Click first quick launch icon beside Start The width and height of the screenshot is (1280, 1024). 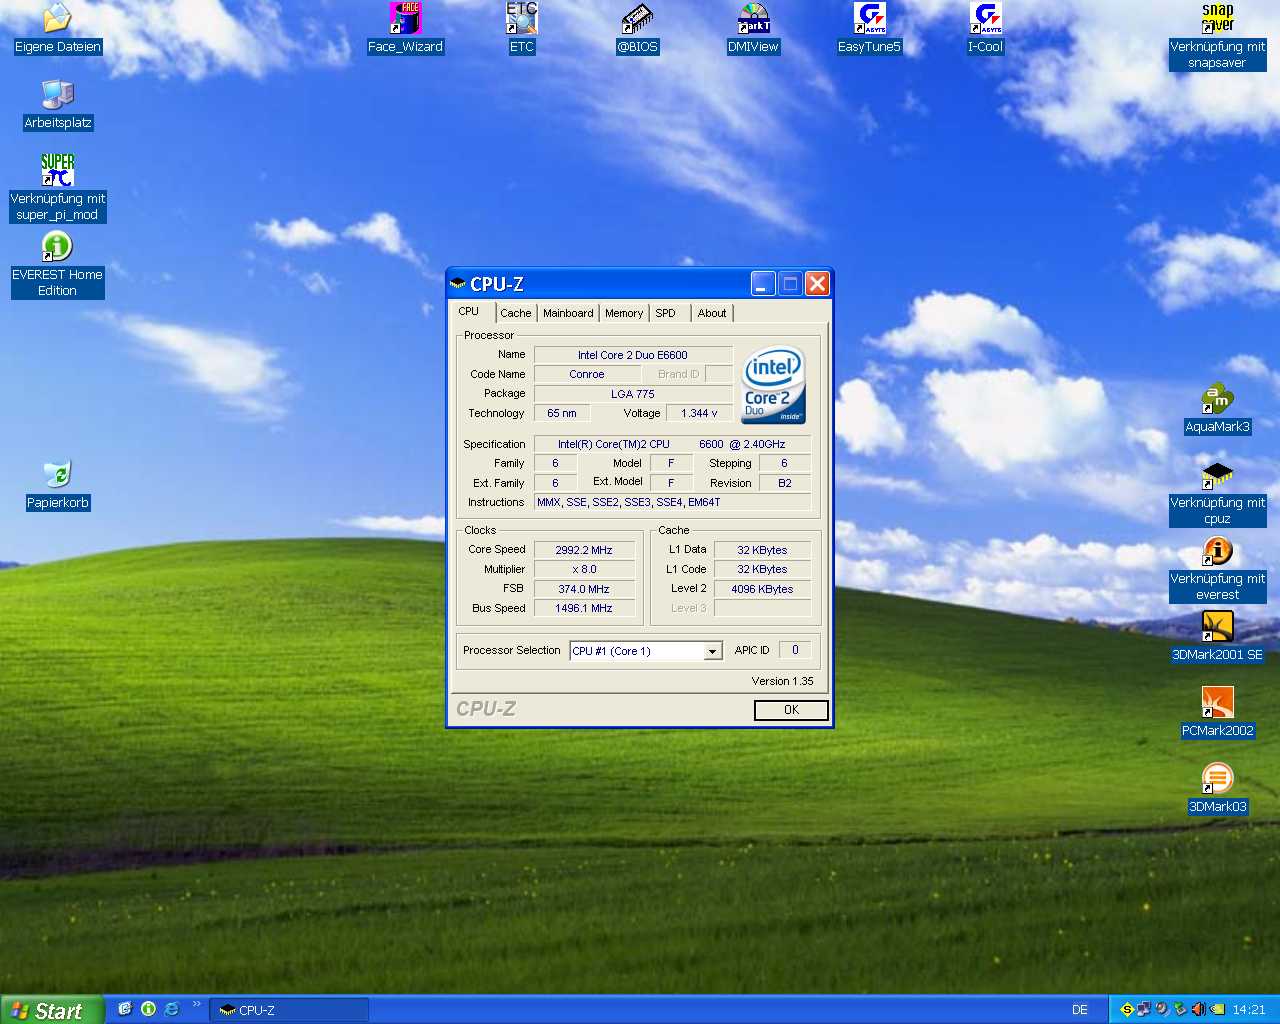coord(125,1009)
